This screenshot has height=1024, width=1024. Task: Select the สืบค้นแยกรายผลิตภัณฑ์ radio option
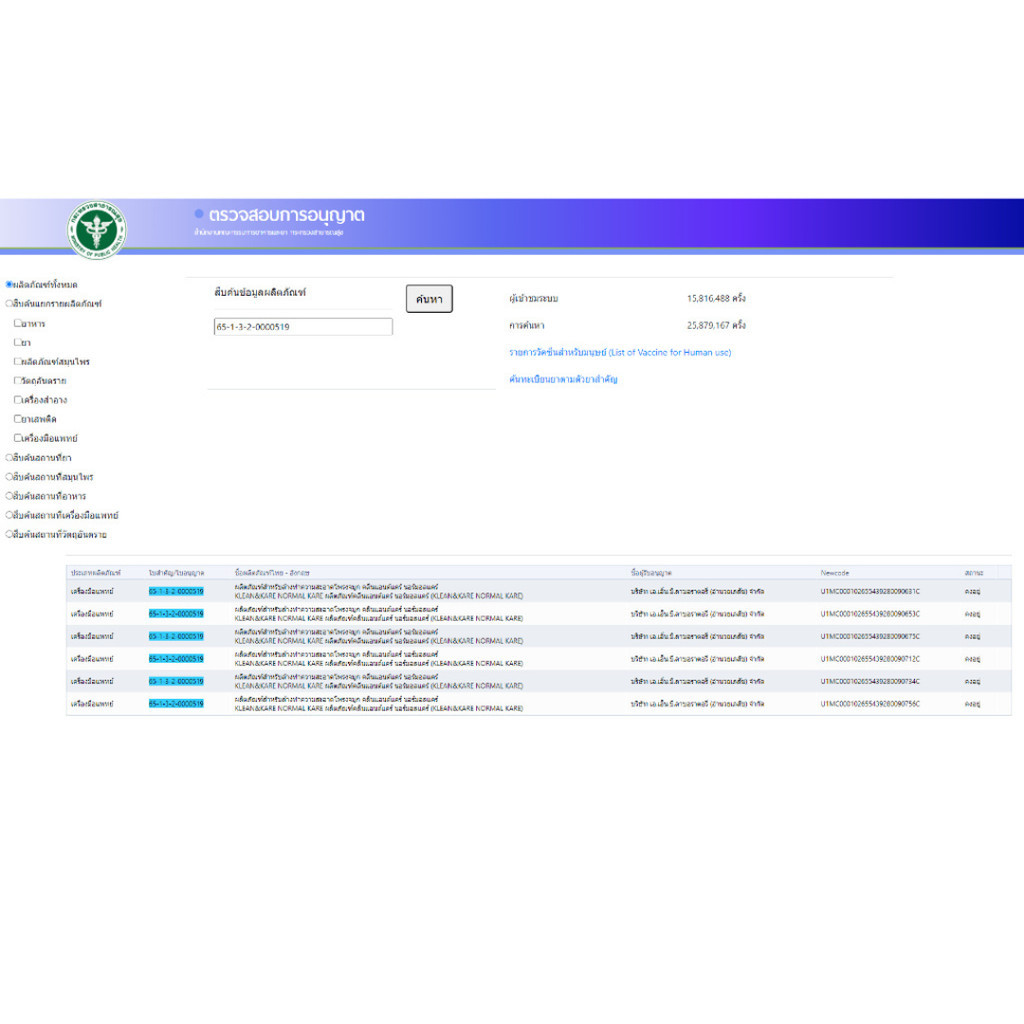[x=9, y=303]
